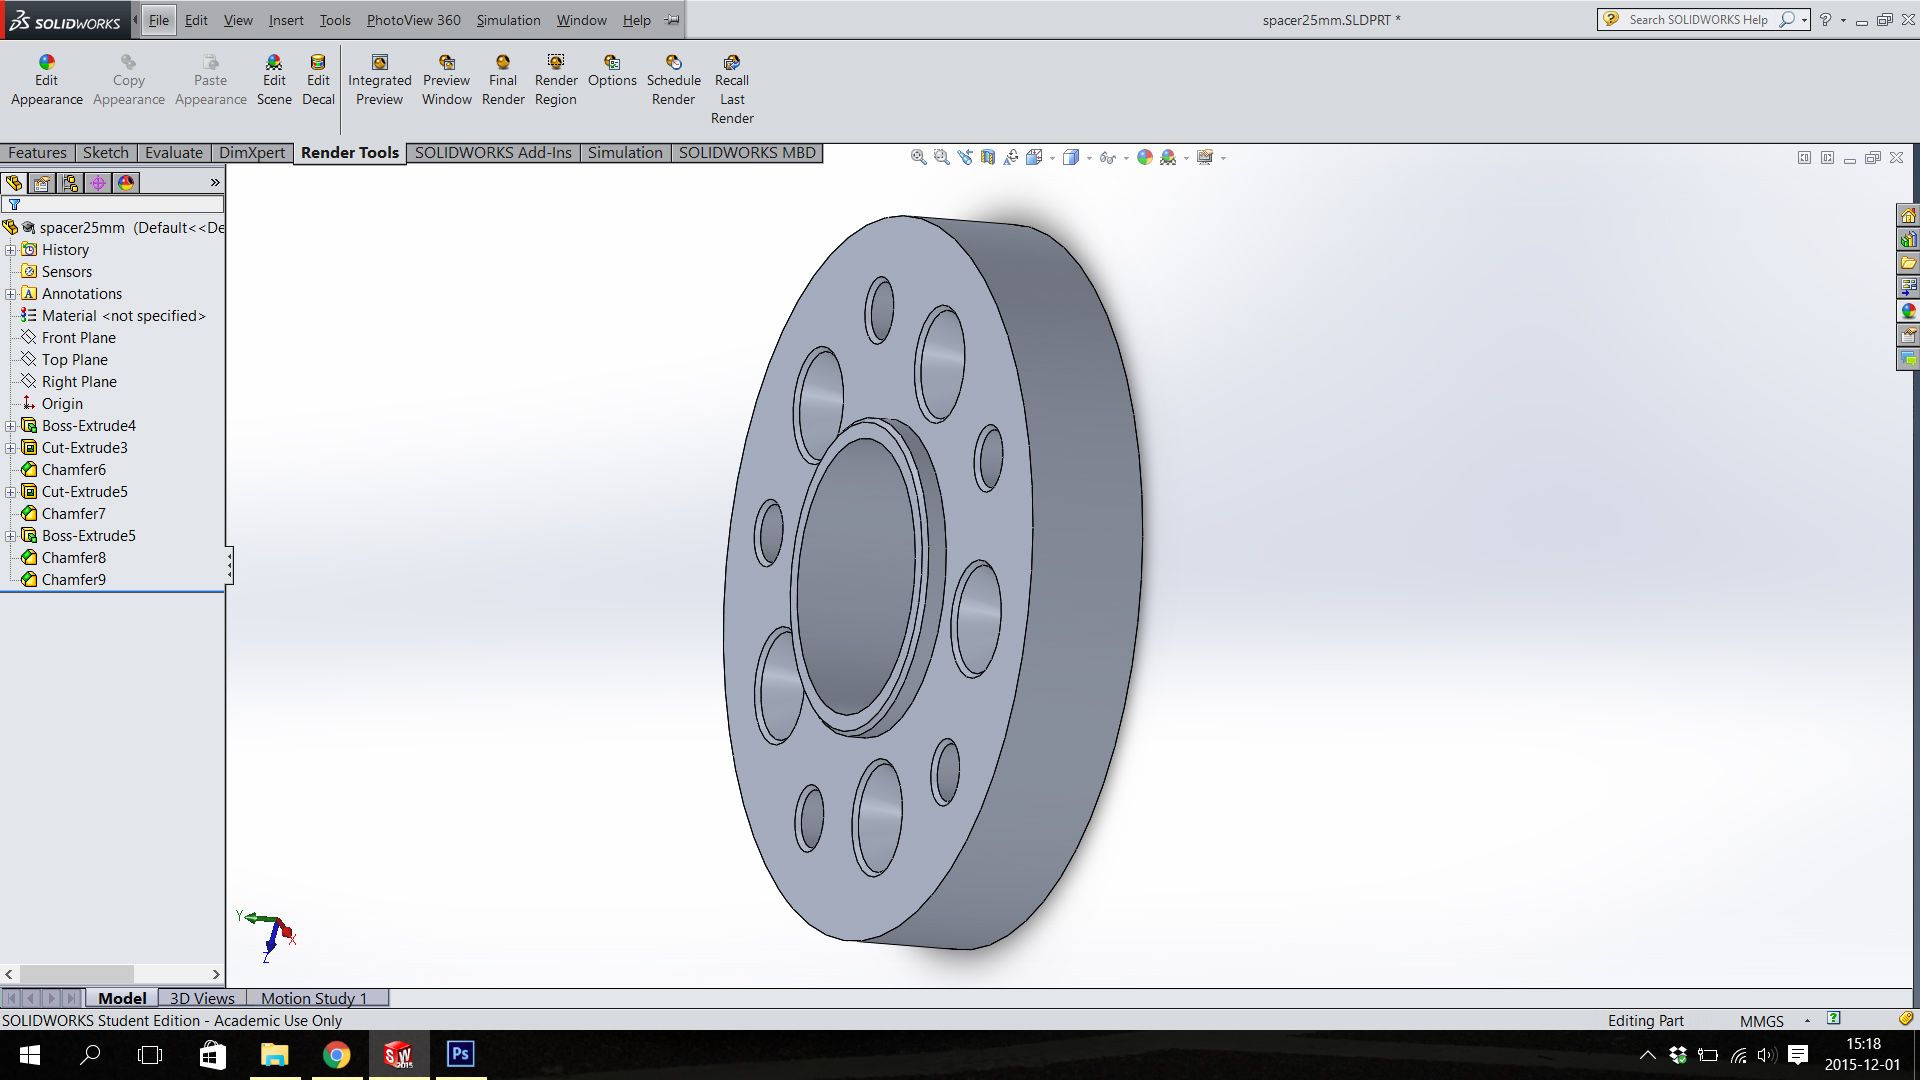Screen dimensions: 1920x1080
Task: Expand the Boss-Extrude4 feature node
Action: [x=11, y=426]
